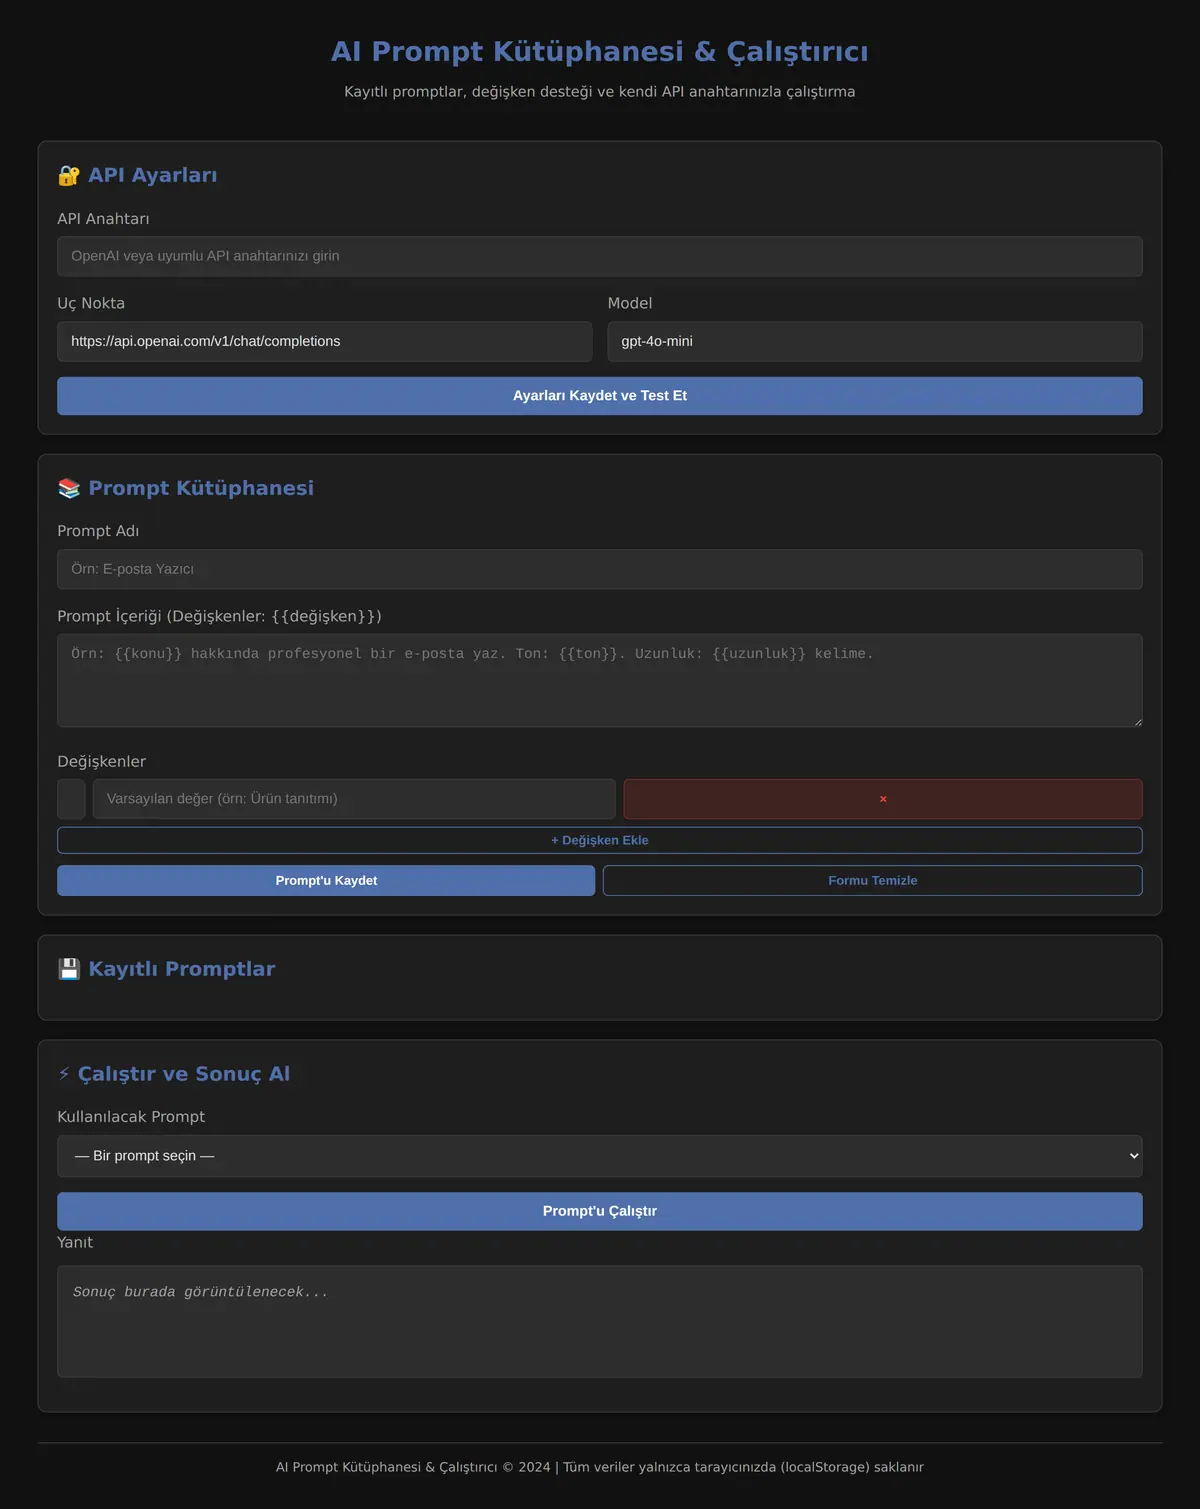Click the Uç Nokta label
This screenshot has height=1509, width=1200.
91,303
